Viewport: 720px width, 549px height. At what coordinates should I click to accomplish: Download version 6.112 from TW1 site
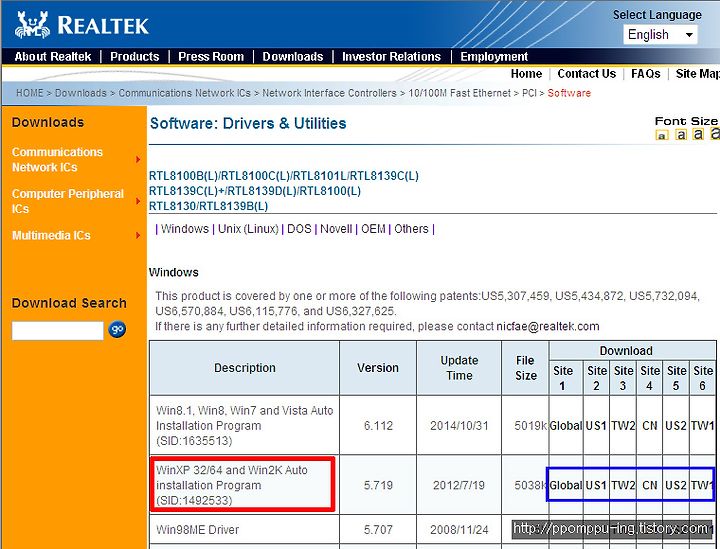(x=703, y=426)
